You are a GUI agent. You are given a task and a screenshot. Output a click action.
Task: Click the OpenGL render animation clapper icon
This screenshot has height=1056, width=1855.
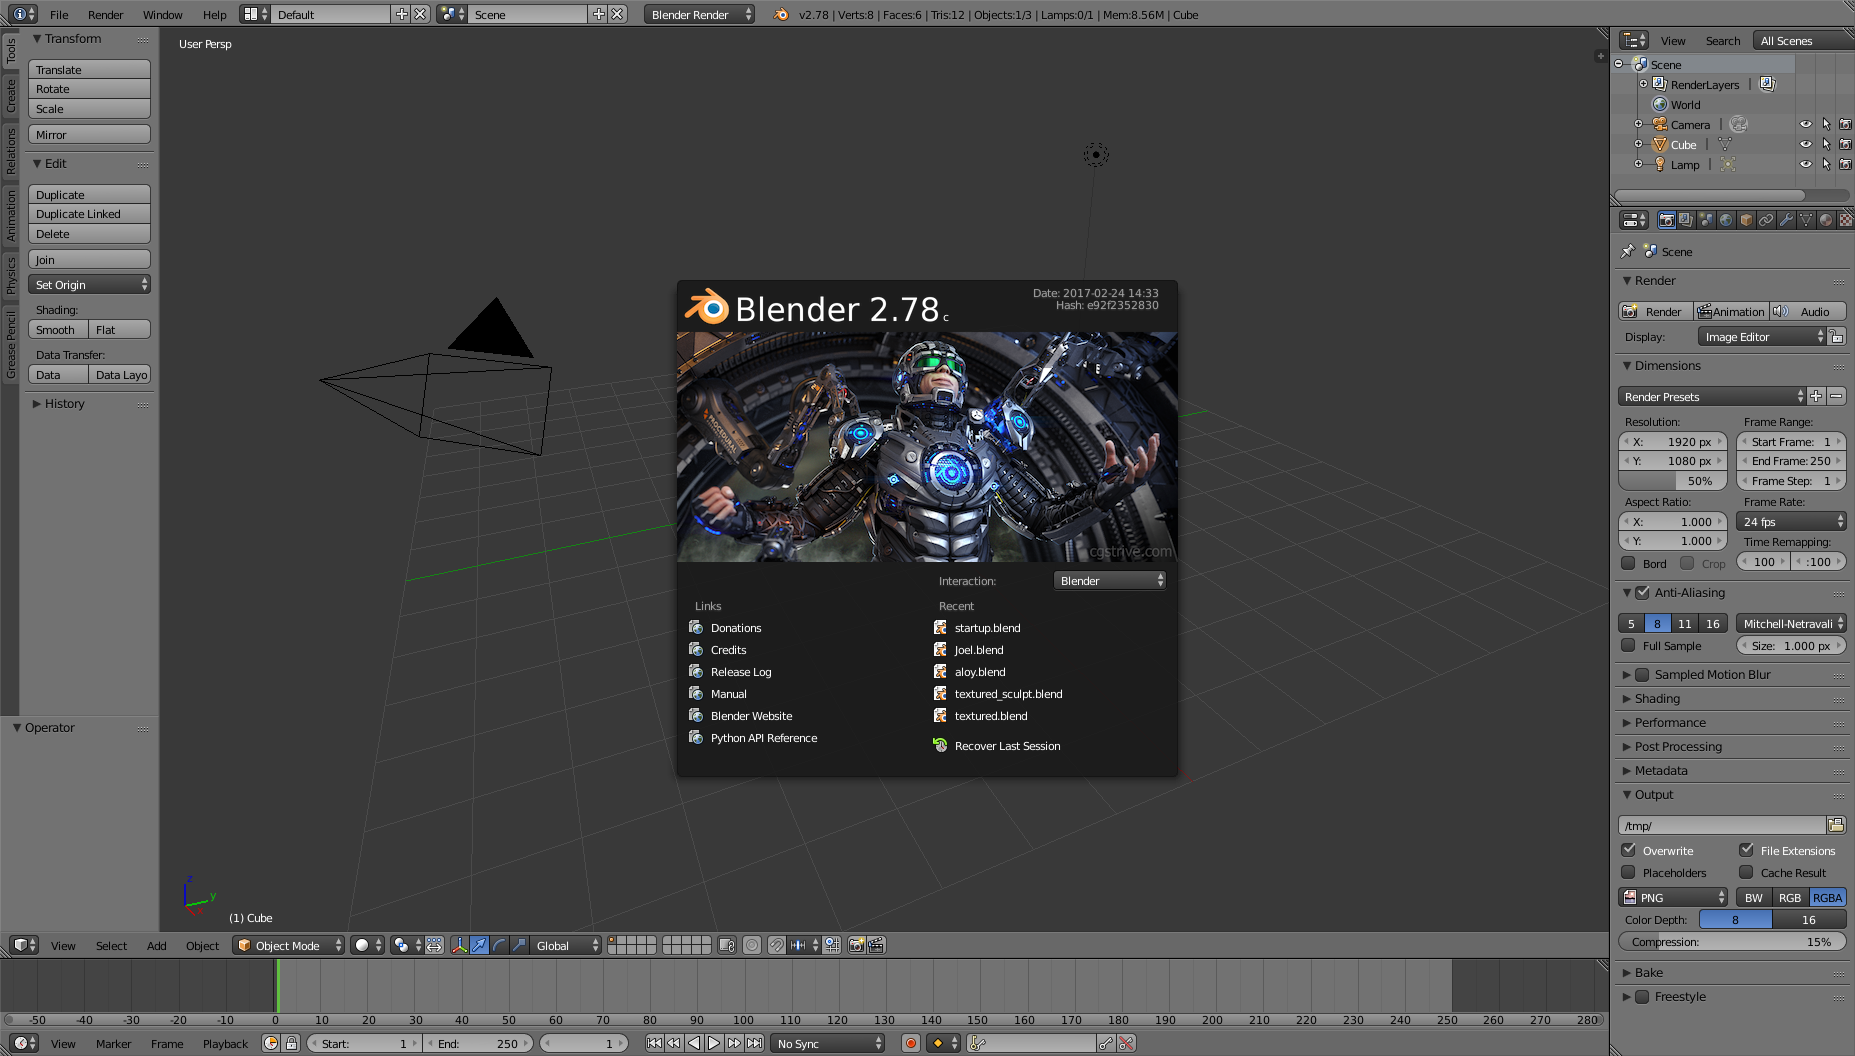[x=876, y=945]
